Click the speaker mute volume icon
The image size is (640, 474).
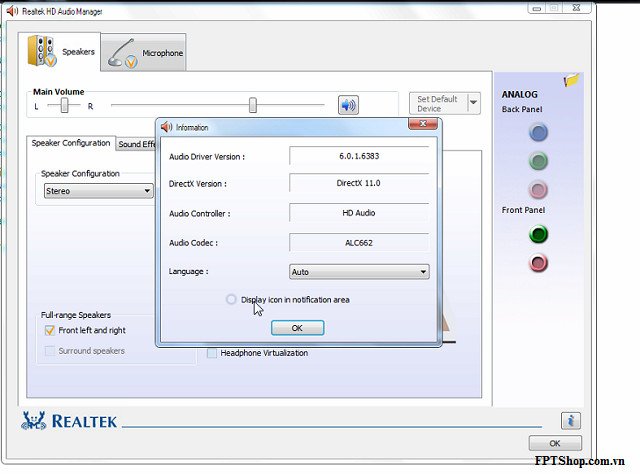[348, 105]
